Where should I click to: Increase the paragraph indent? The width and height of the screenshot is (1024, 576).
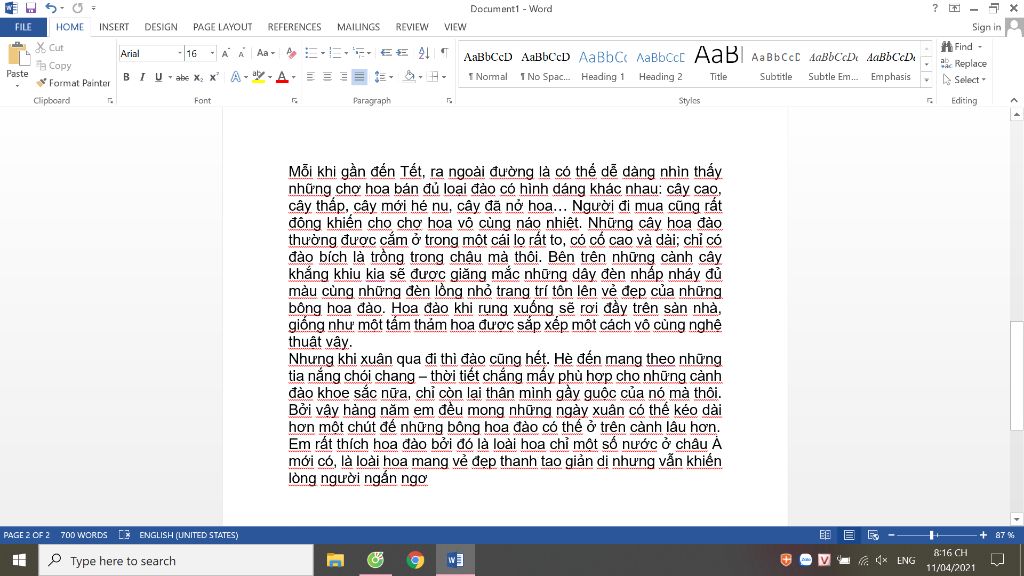pyautogui.click(x=402, y=54)
